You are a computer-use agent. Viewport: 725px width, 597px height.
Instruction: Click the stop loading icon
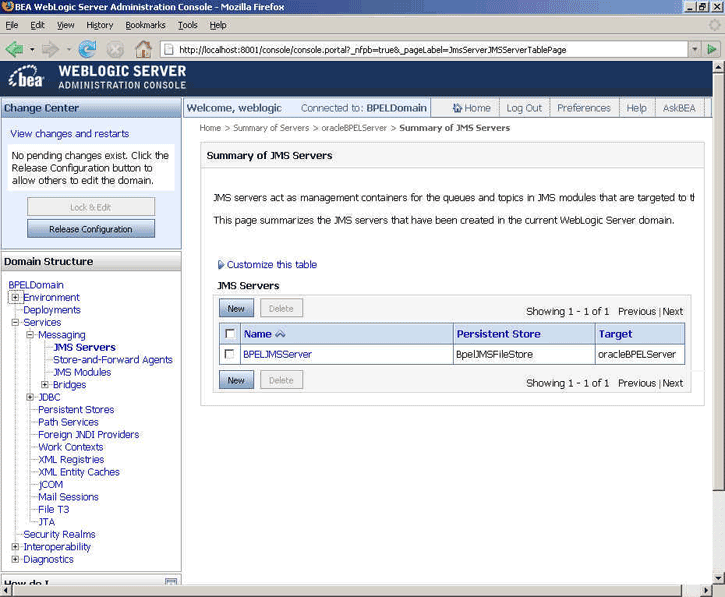coord(116,49)
